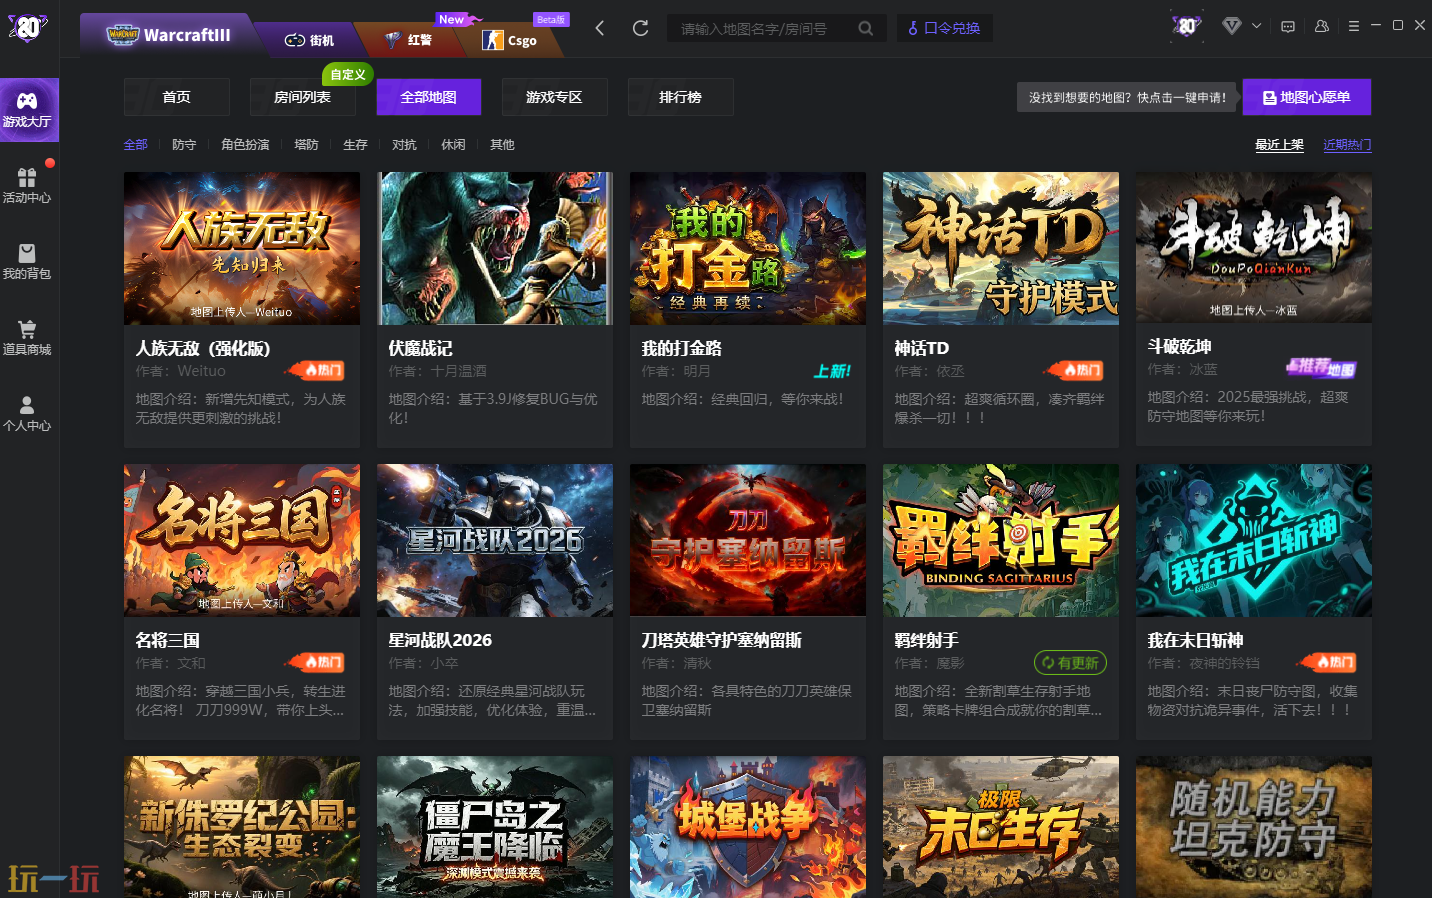Open 我的背包 backpack in the sidebar
The height and width of the screenshot is (898, 1432).
[x=27, y=261]
